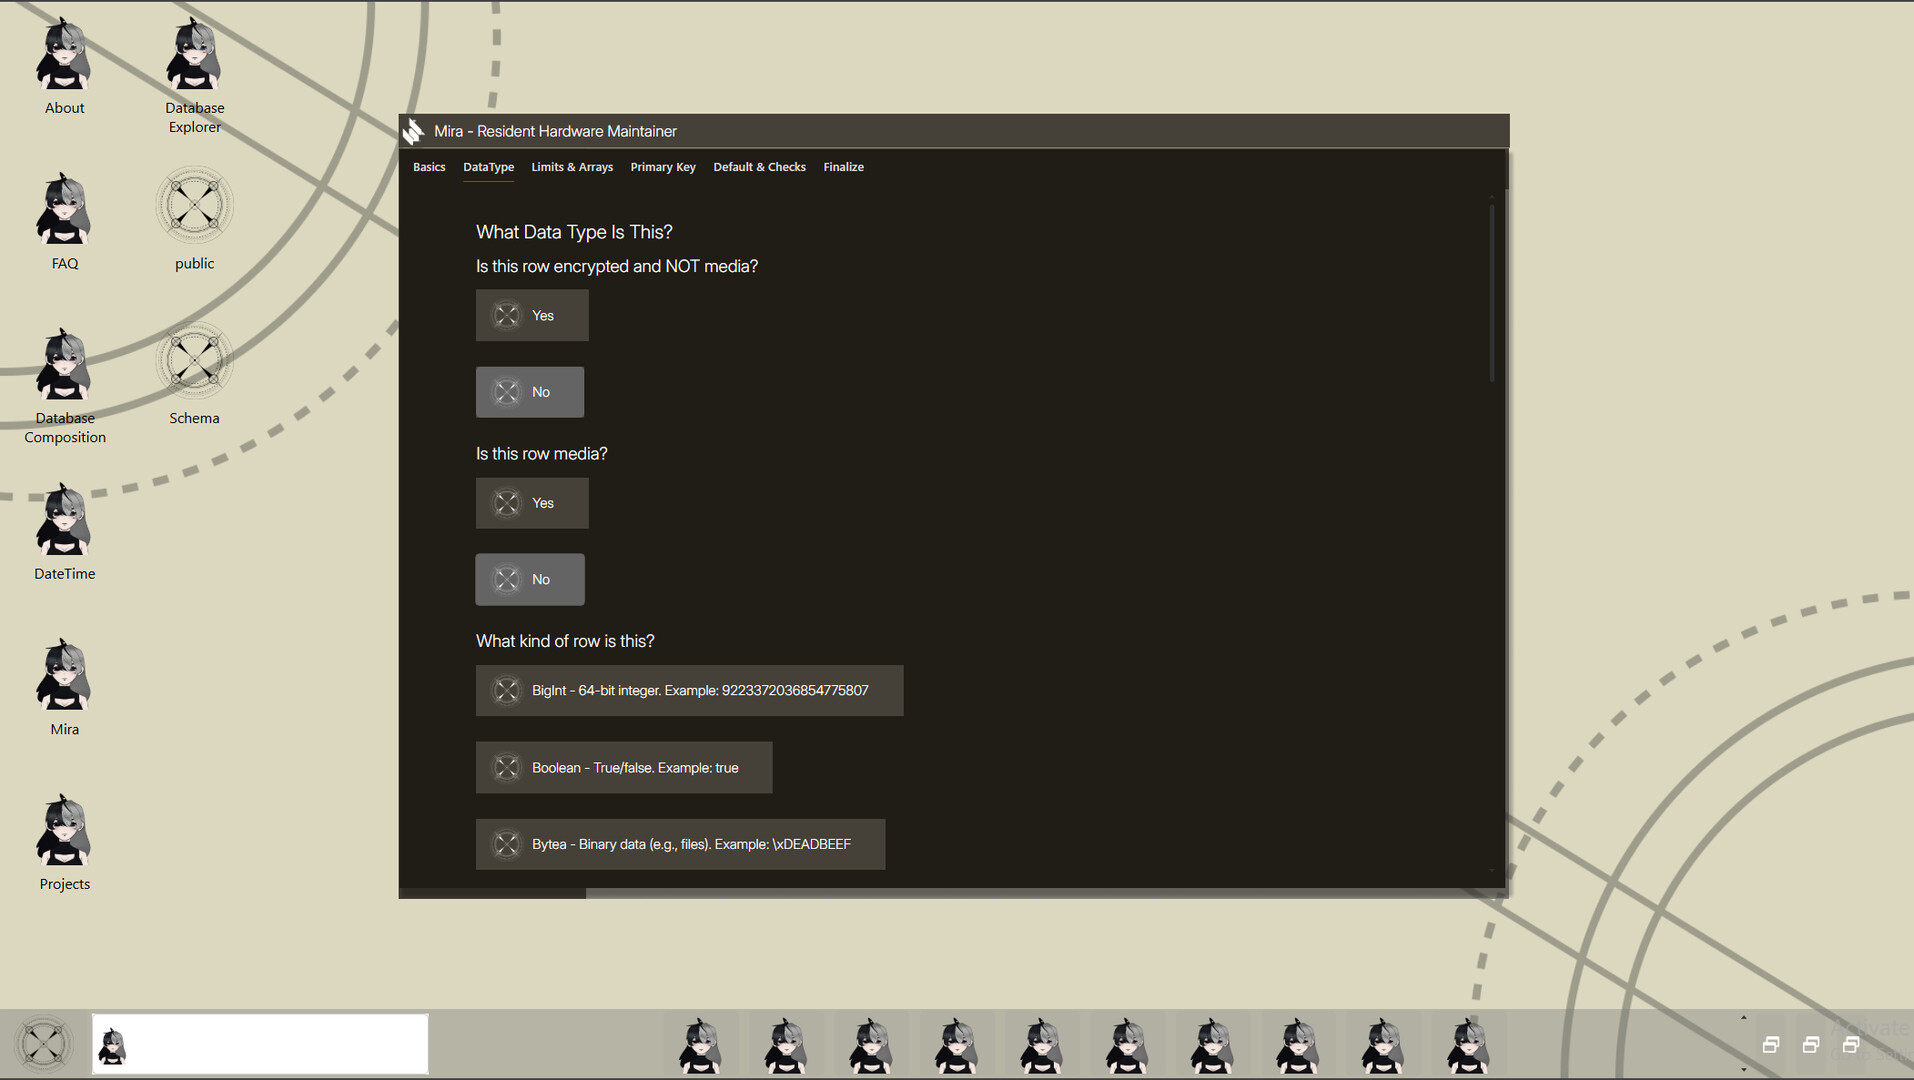Screen dimensions: 1914x1080
Task: Click the vertical scrollbar in Mira window
Action: (x=1491, y=290)
